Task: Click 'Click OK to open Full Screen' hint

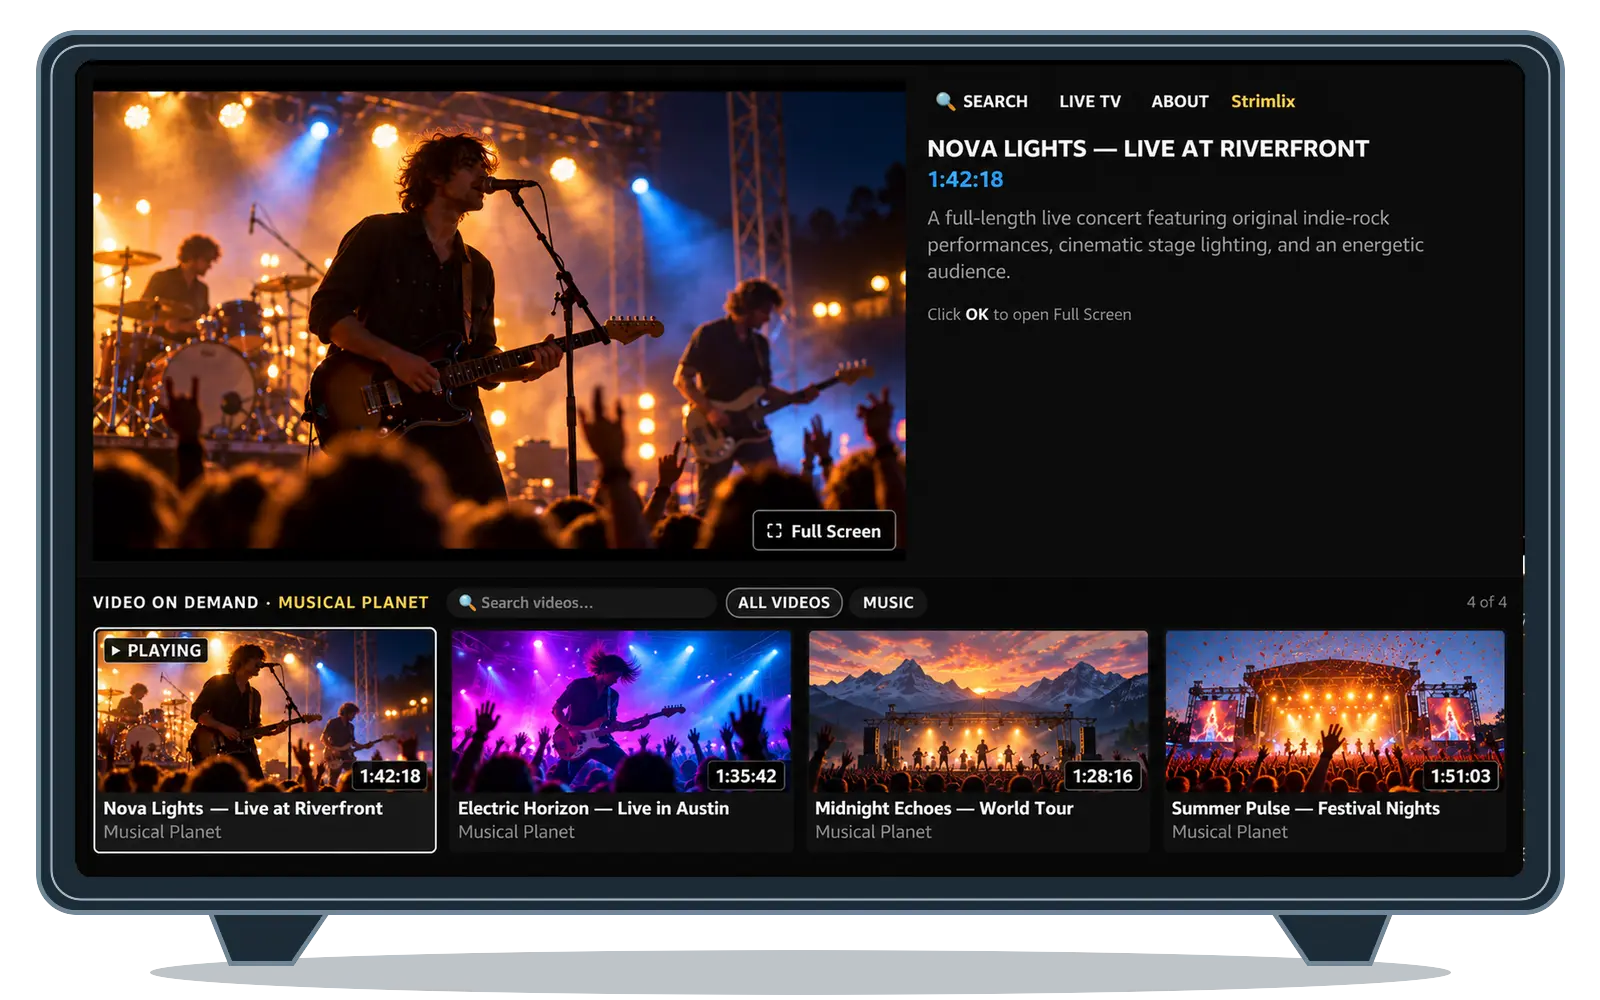Action: click(1029, 314)
